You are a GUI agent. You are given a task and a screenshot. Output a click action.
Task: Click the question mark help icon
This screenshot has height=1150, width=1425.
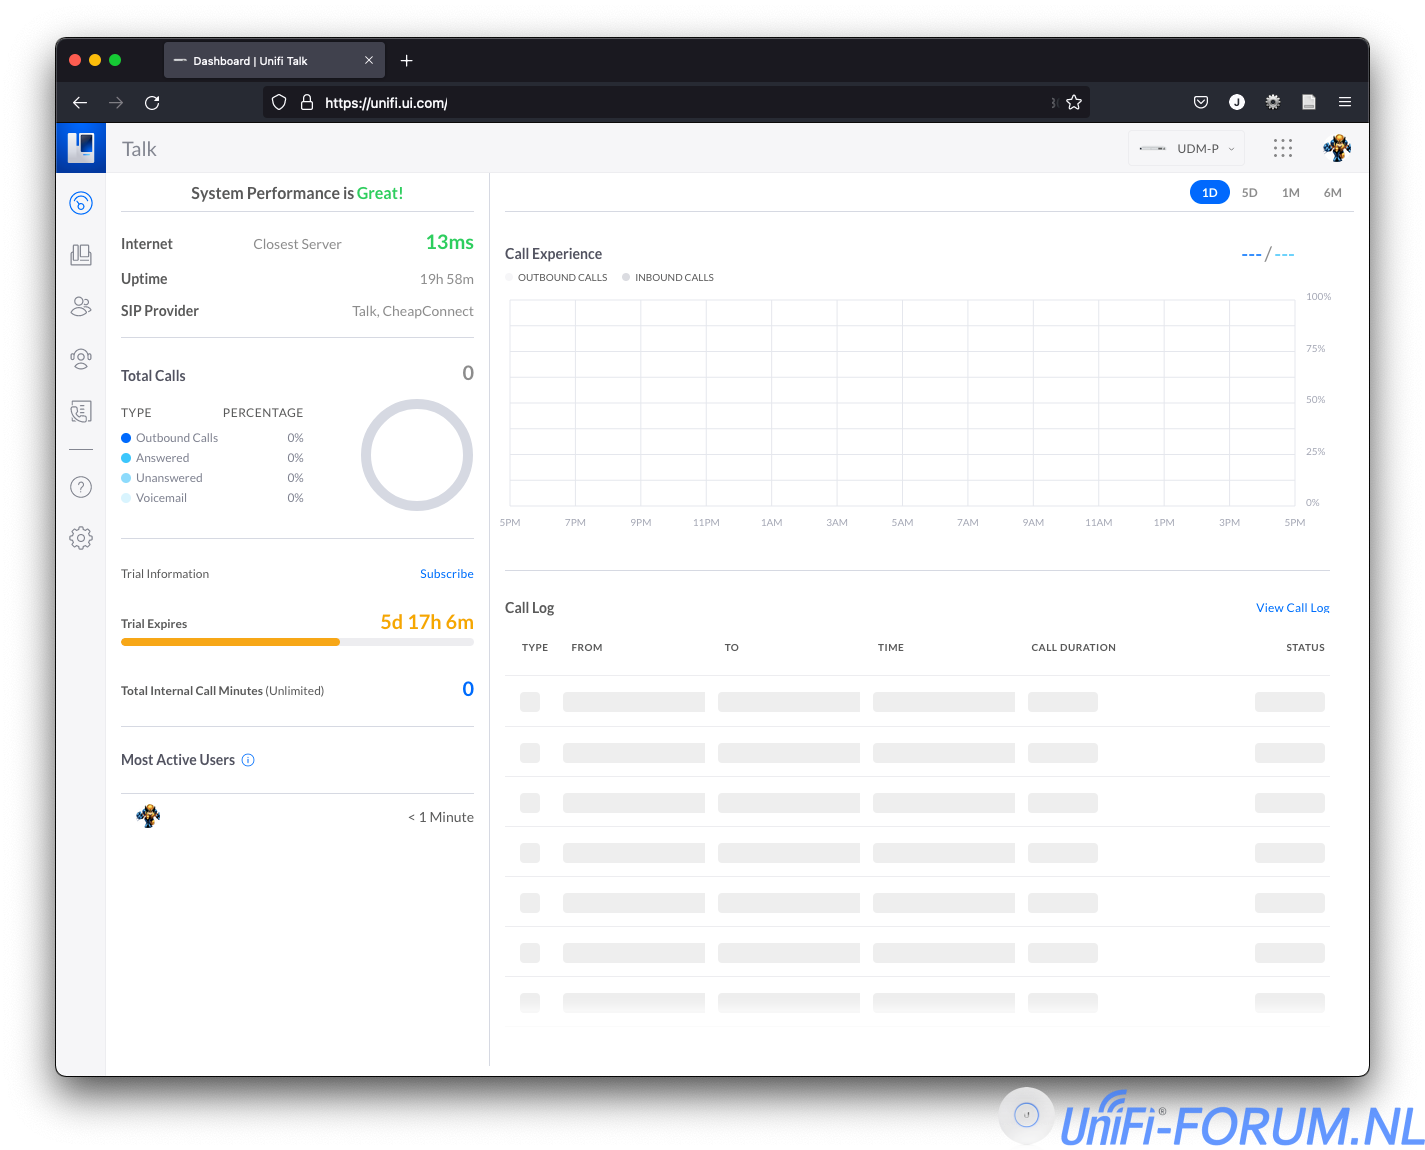81,487
